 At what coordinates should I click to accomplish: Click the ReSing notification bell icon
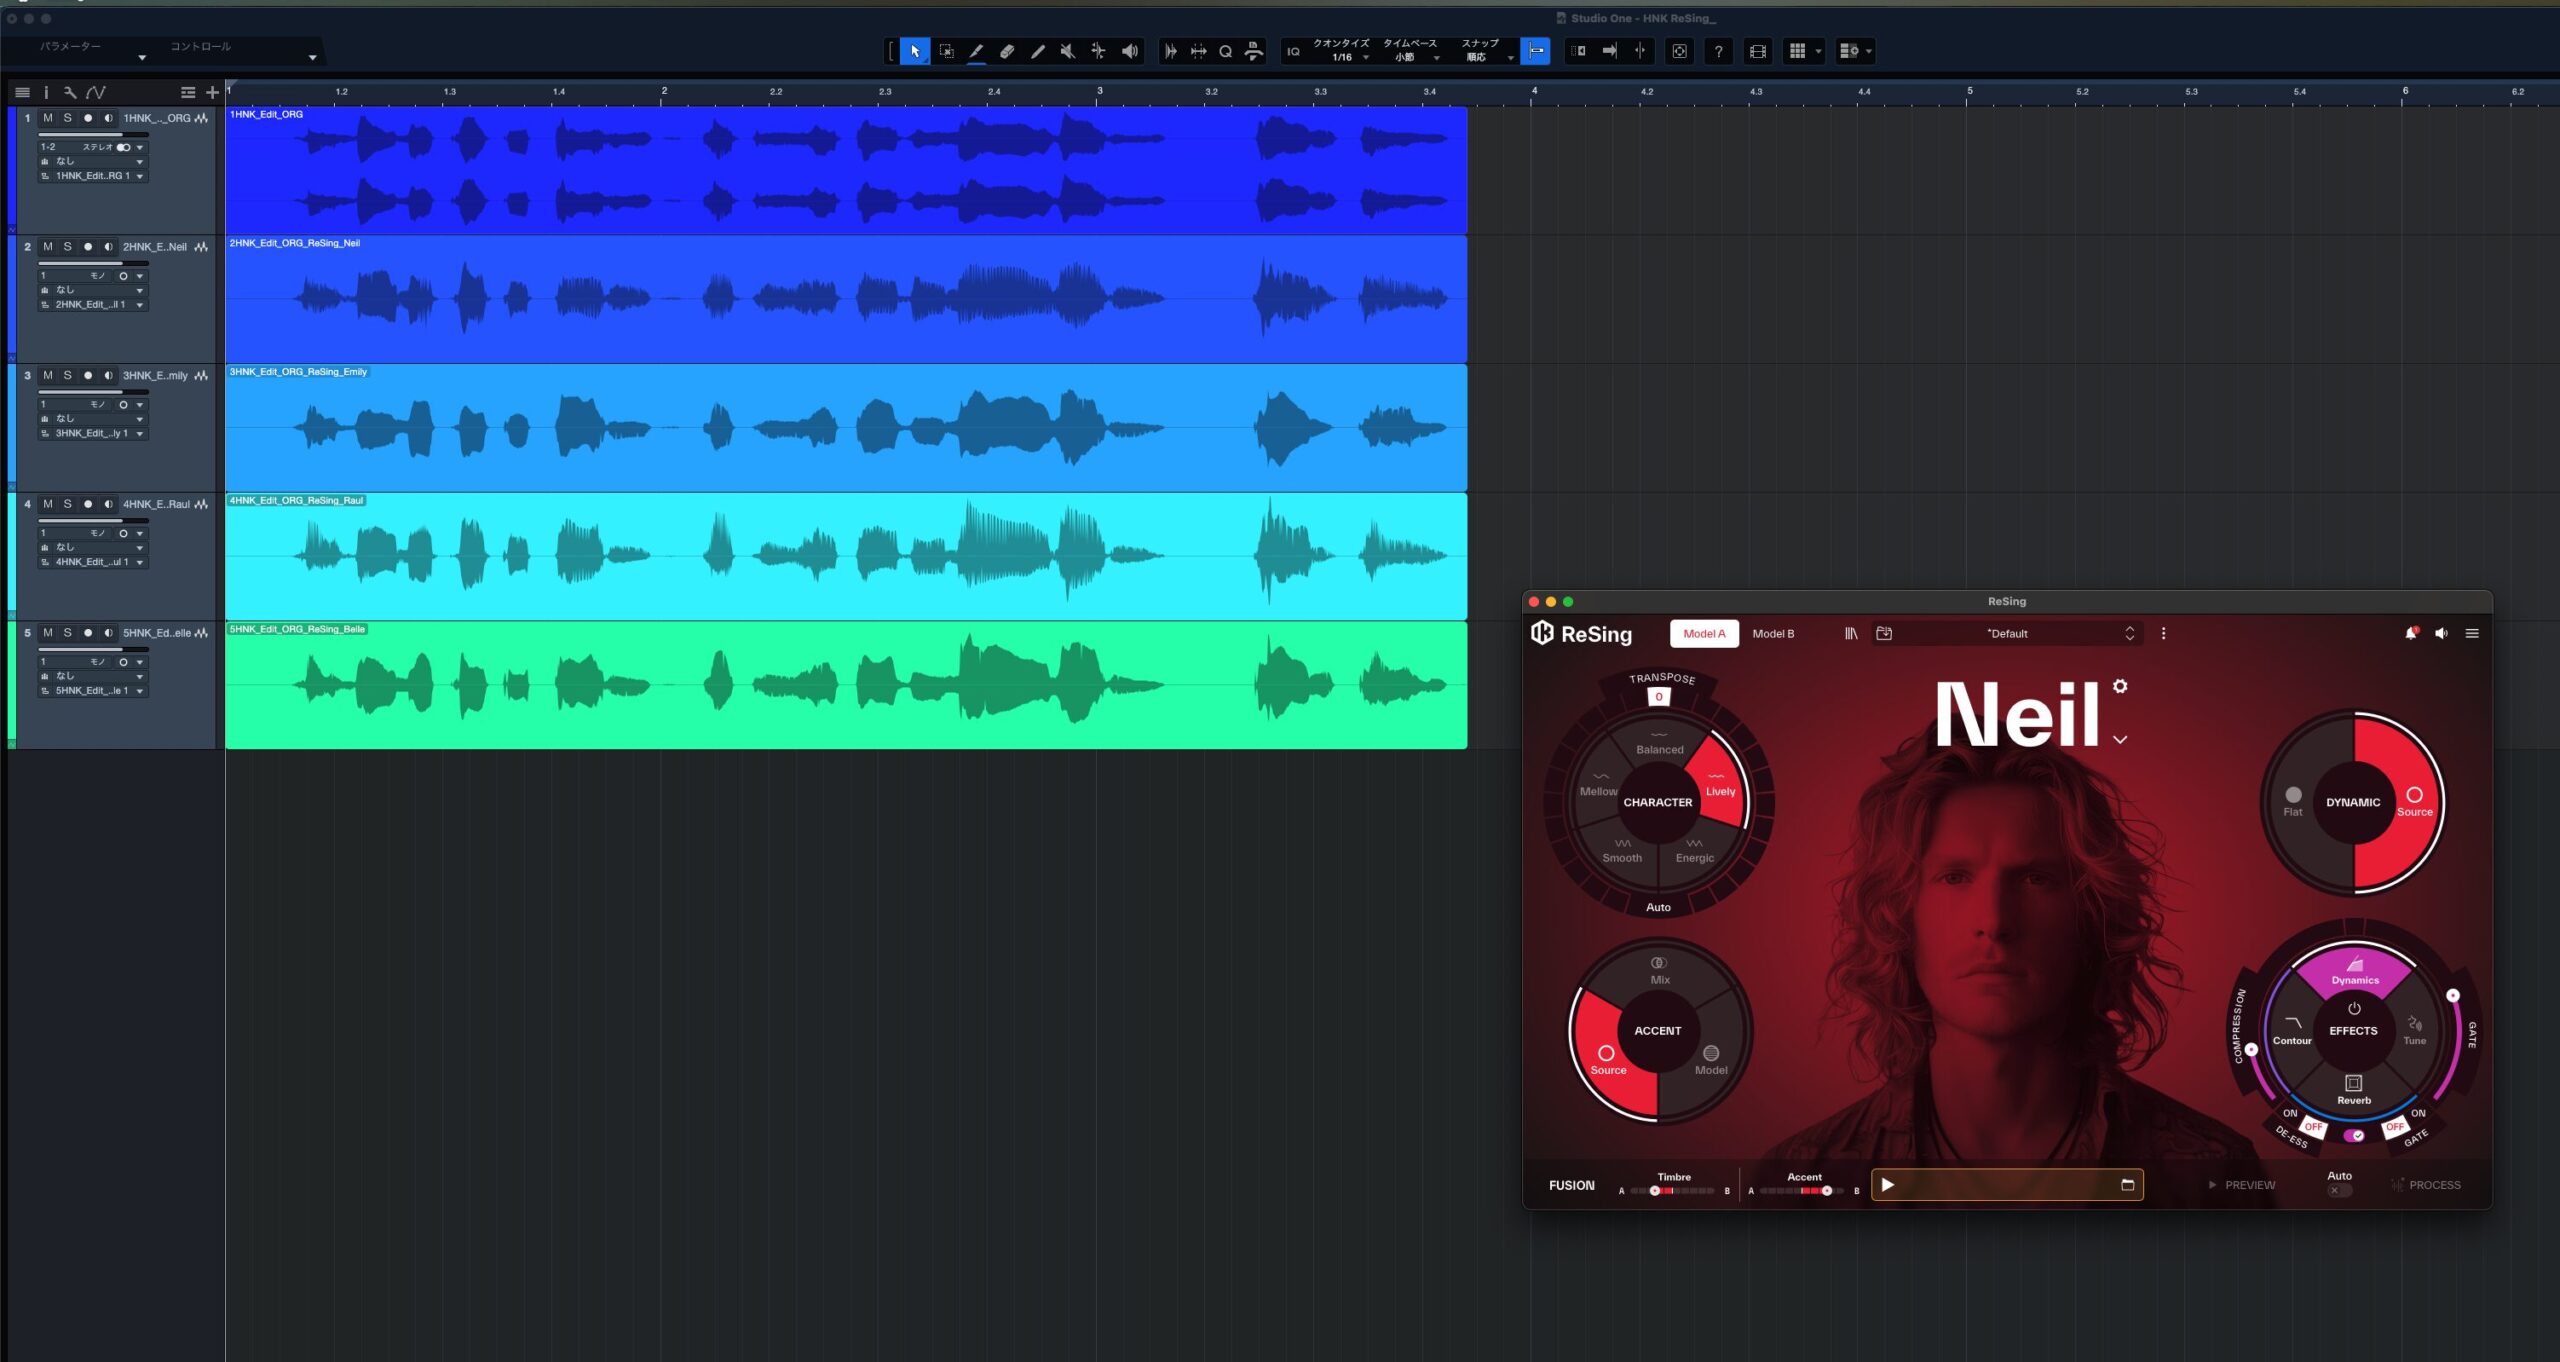pos(2410,633)
